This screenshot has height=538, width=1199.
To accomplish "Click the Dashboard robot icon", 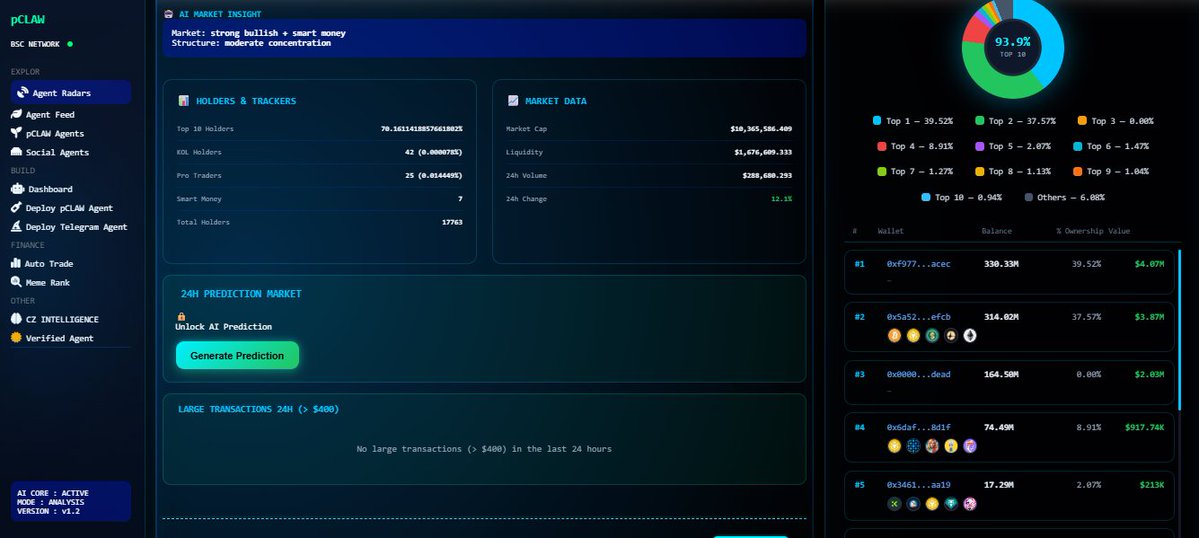I will pos(18,189).
